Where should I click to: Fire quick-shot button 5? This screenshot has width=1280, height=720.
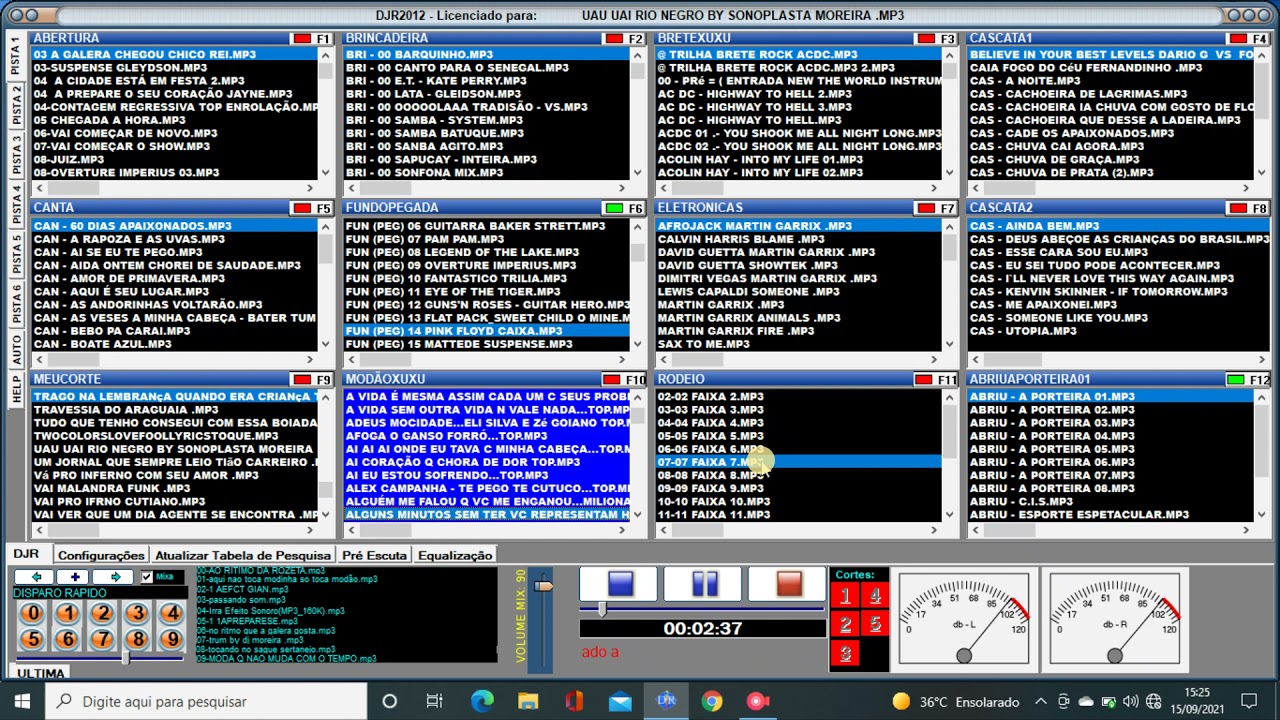click(33, 639)
